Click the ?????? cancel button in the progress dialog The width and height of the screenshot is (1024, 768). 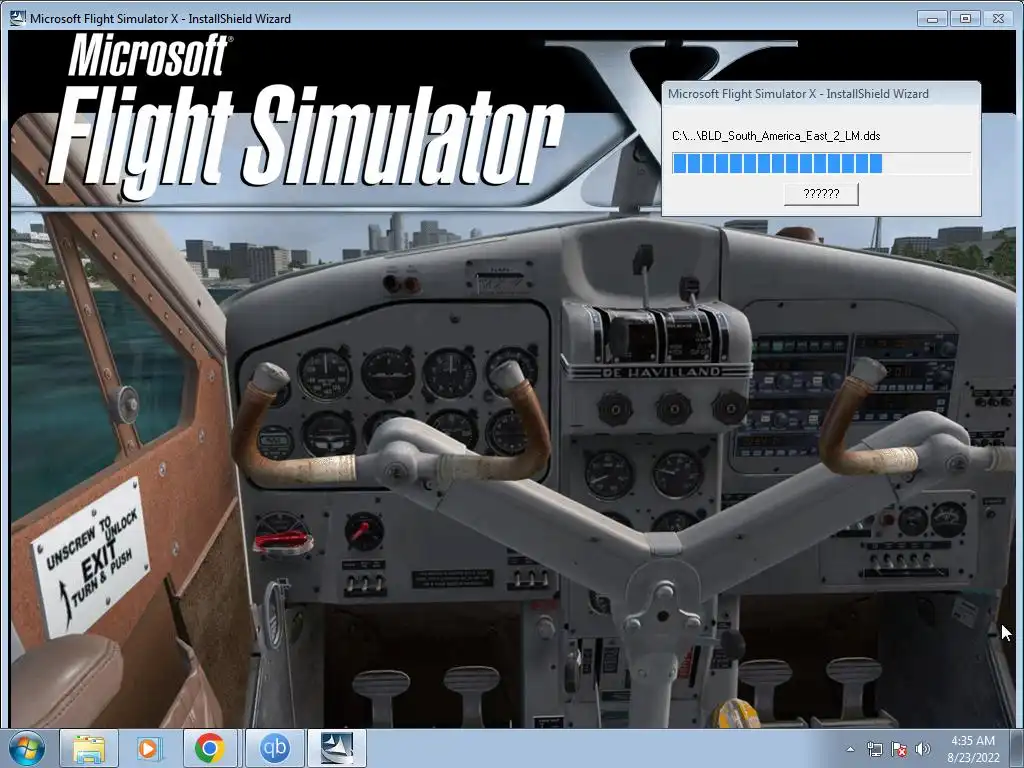point(821,193)
